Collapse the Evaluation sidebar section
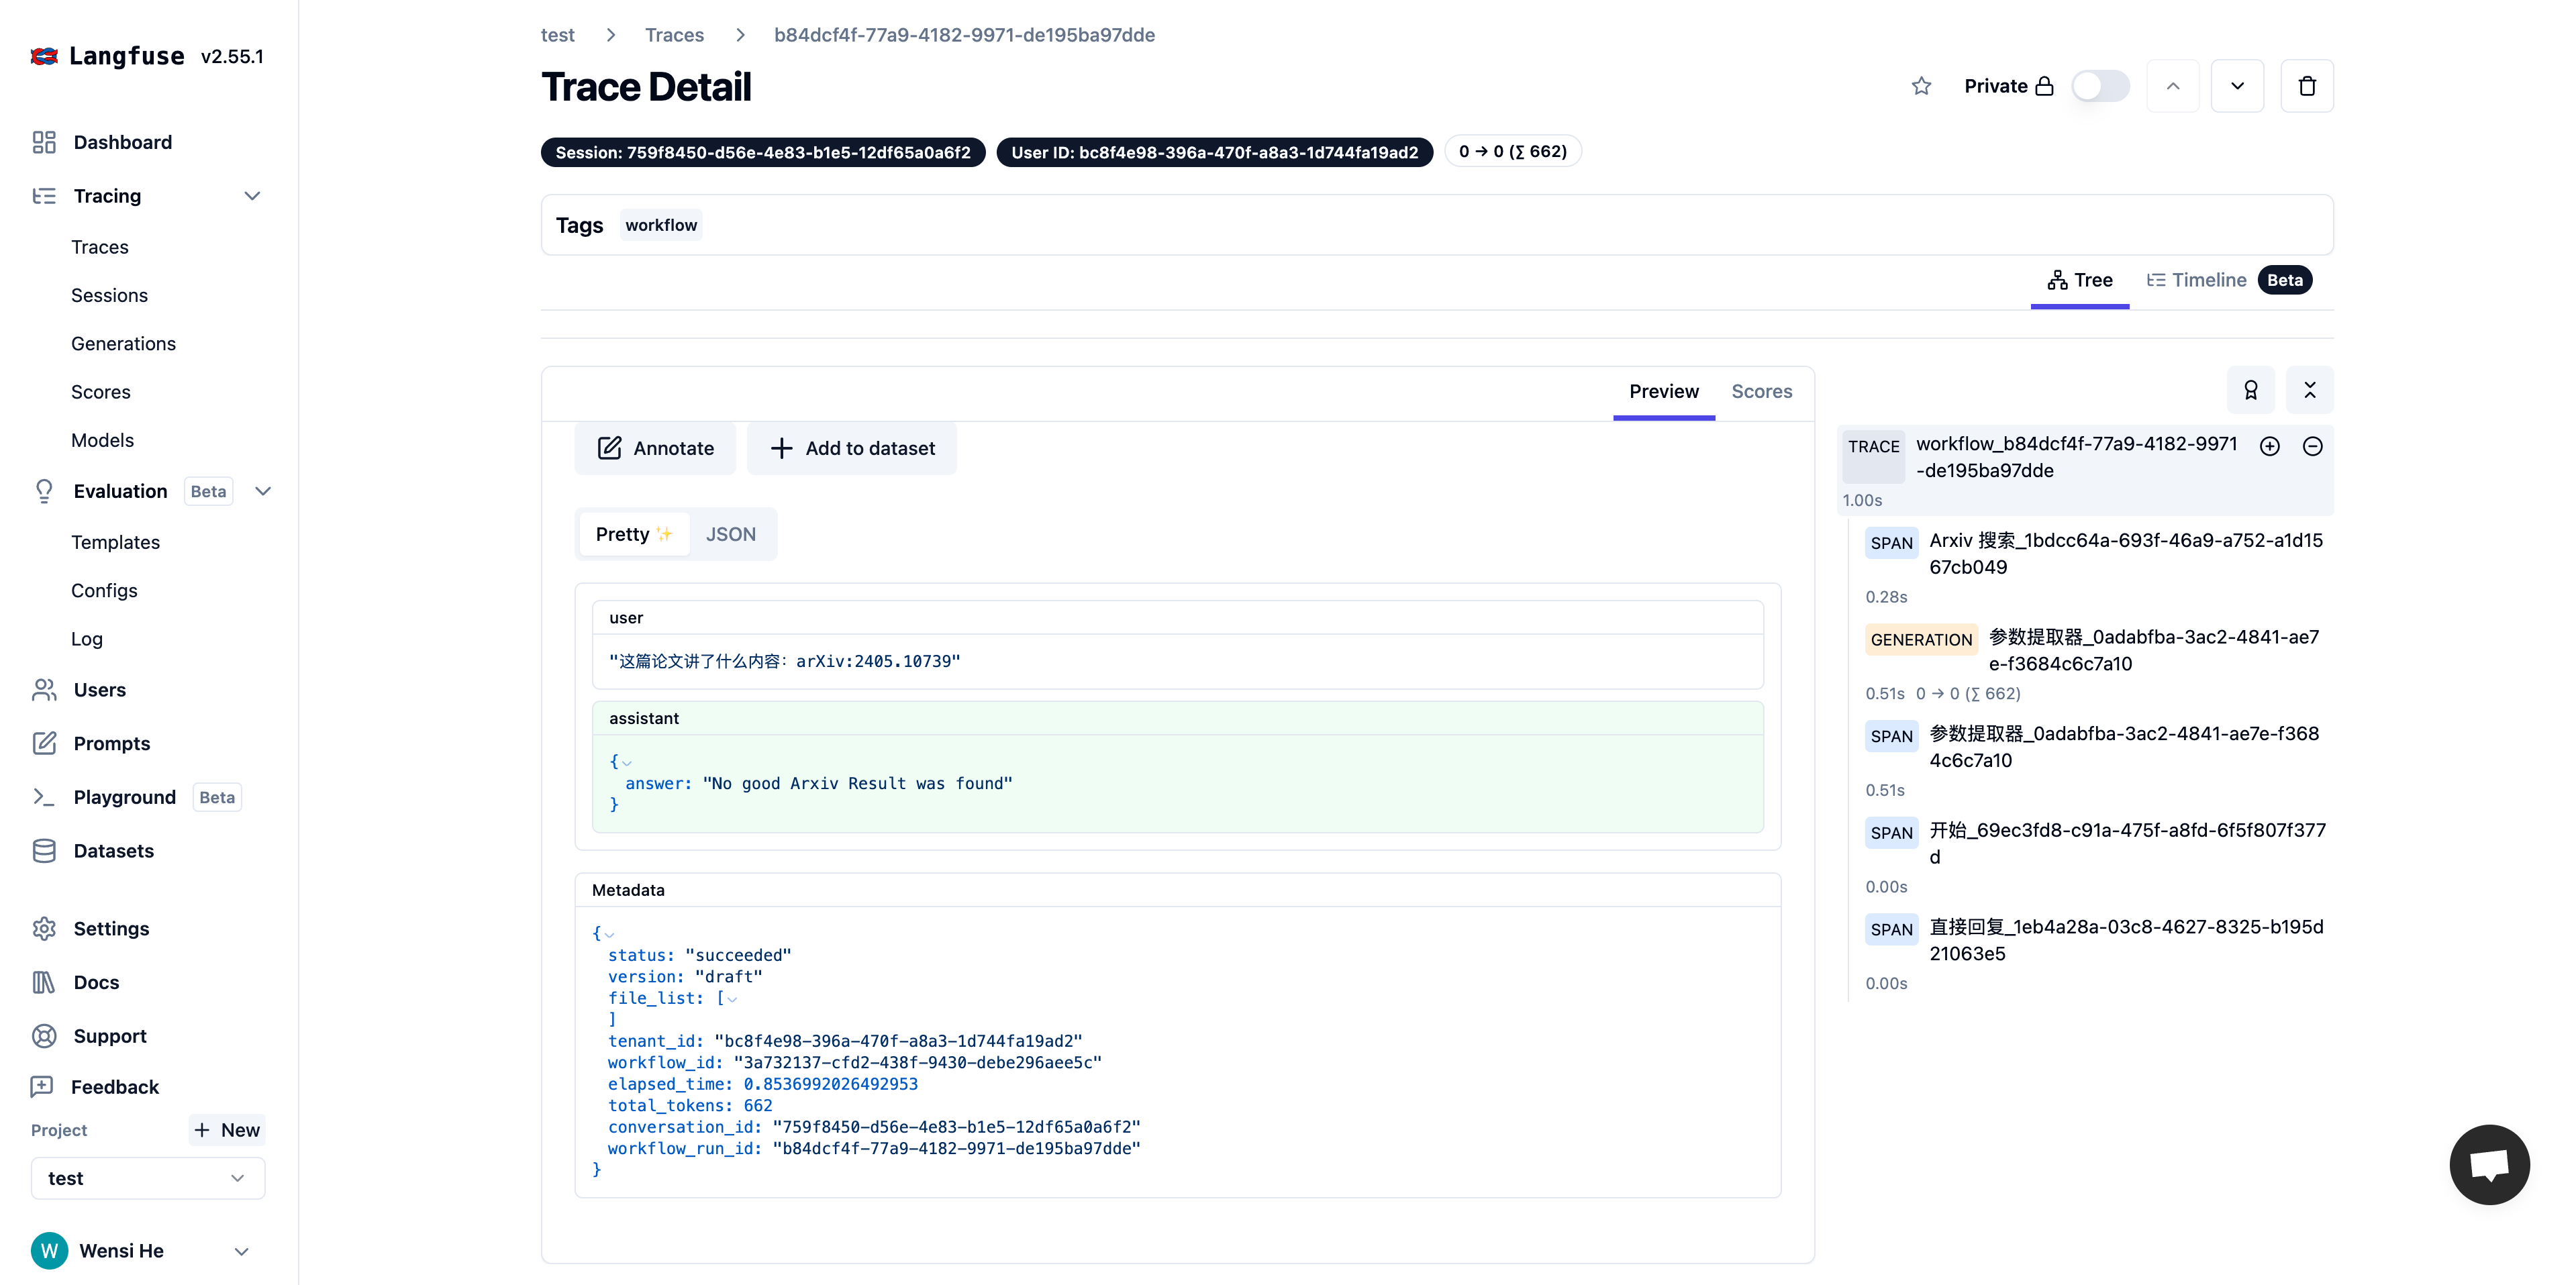 click(263, 491)
